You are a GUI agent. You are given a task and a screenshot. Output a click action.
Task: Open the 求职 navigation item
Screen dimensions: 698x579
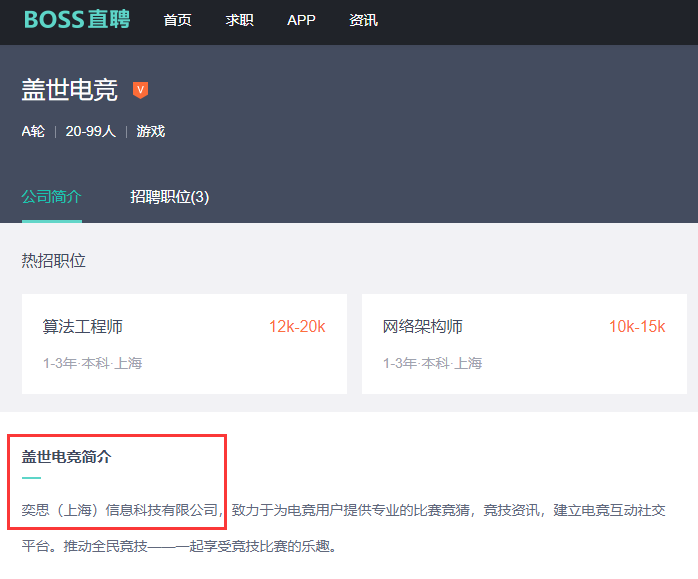point(239,20)
